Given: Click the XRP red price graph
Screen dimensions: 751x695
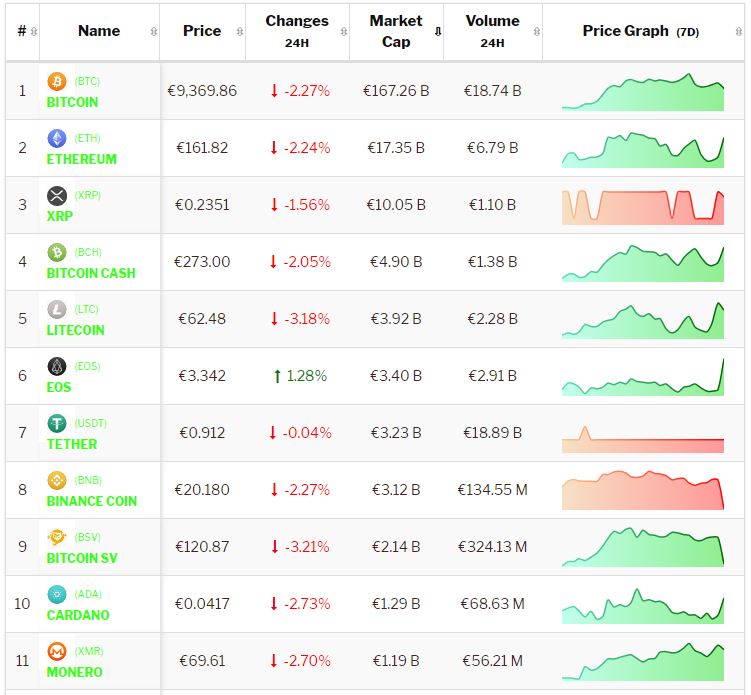Looking at the screenshot, I should coord(643,205).
